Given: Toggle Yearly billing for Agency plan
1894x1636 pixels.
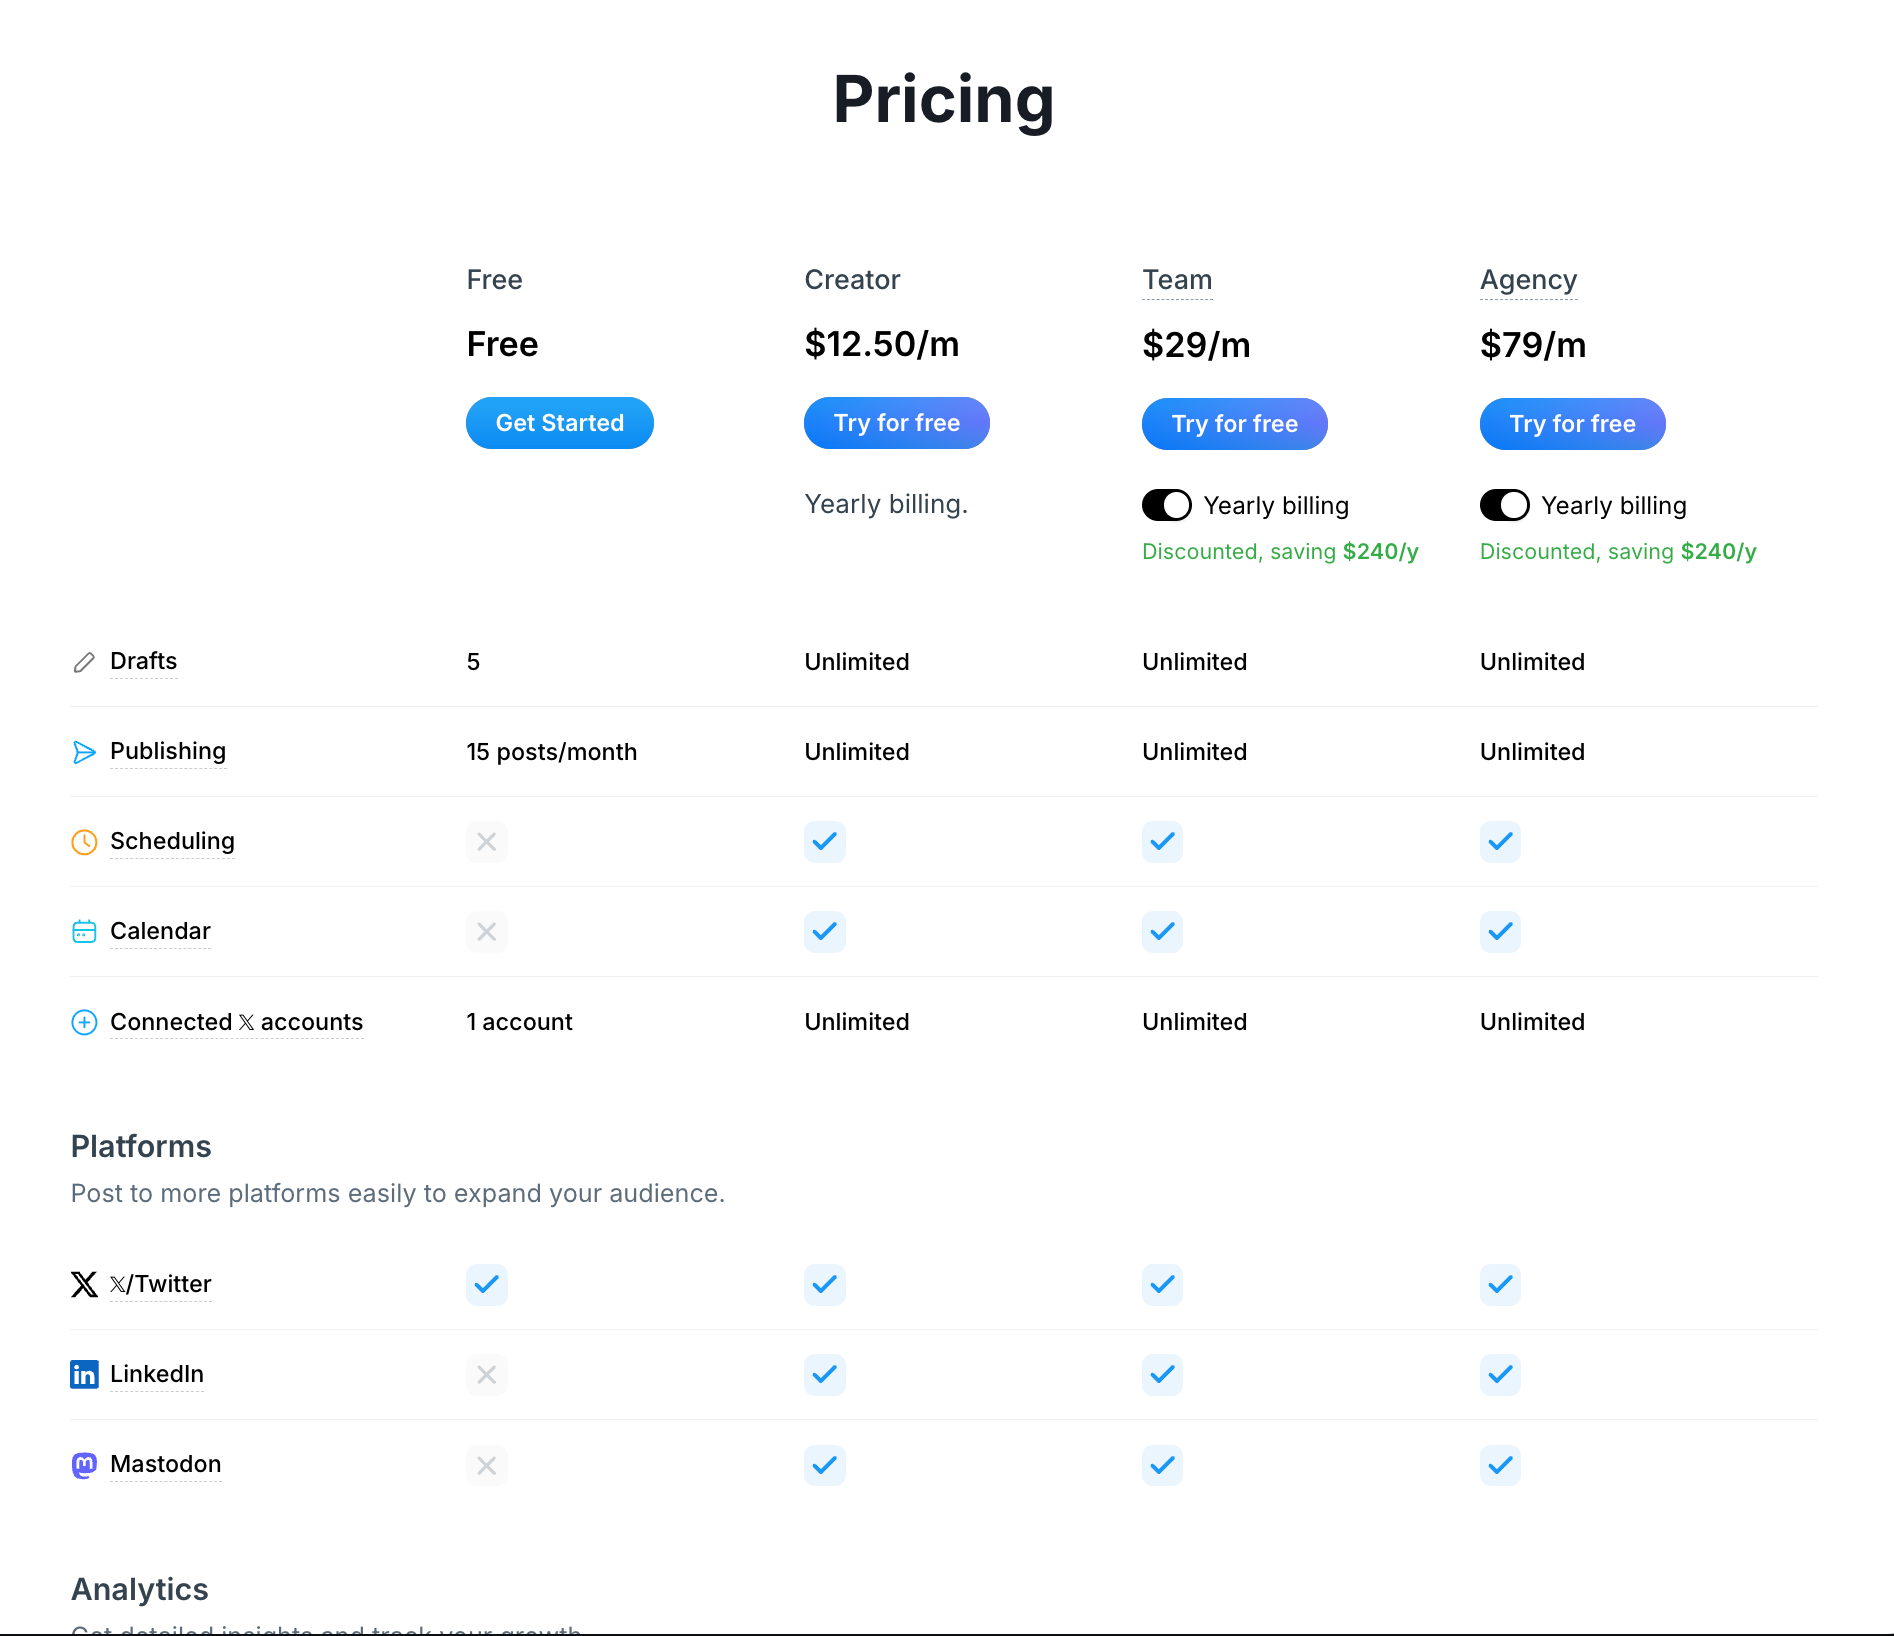Looking at the screenshot, I should pos(1504,505).
